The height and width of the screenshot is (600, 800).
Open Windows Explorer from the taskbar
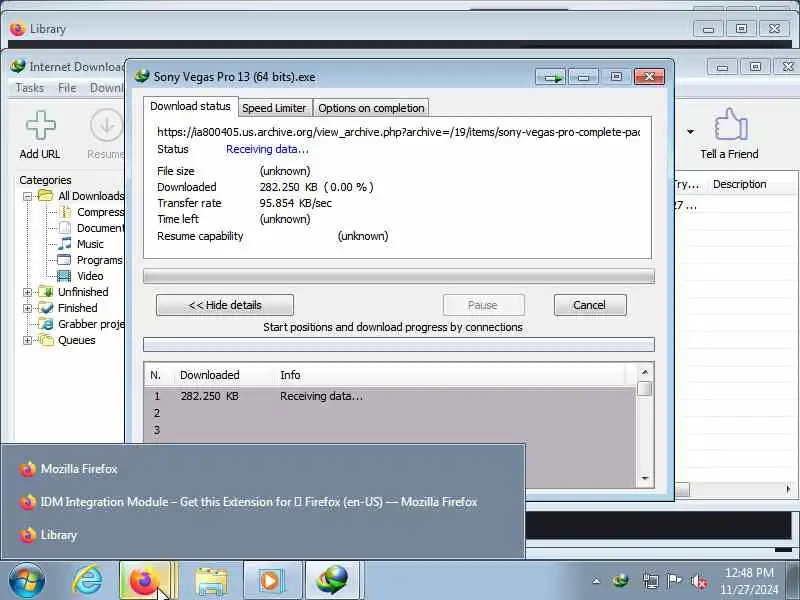211,581
